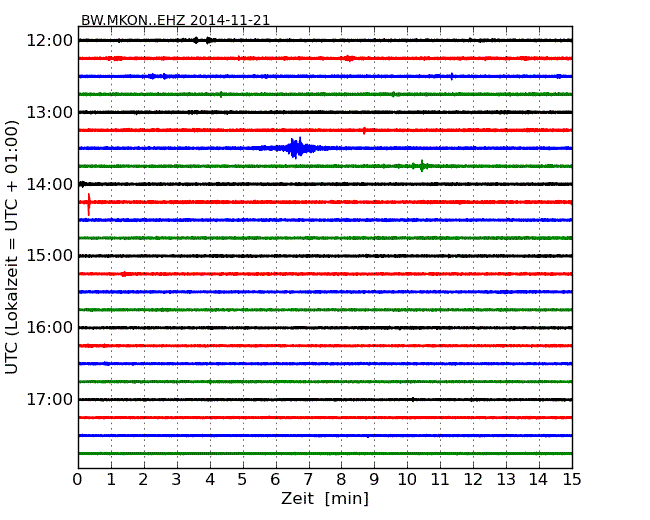Click x-axis tick label 12

[x=473, y=479]
